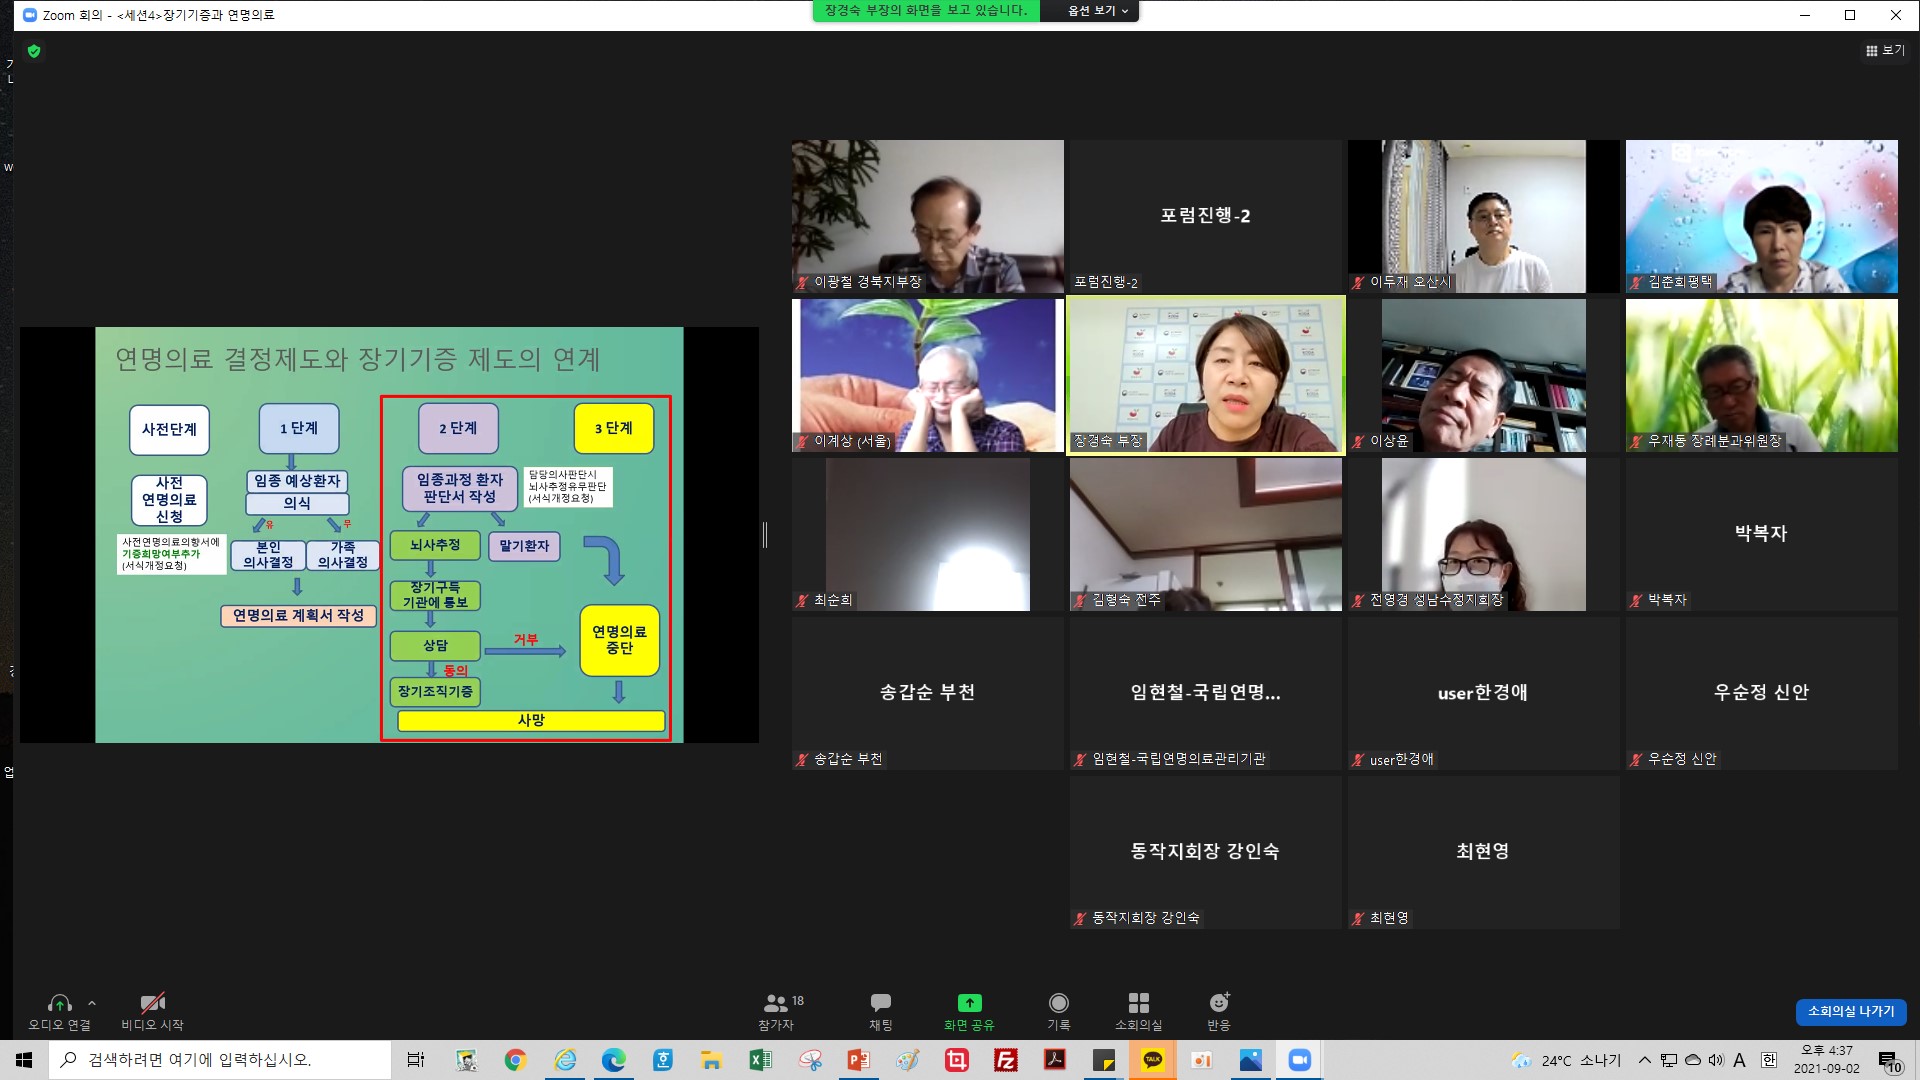The width and height of the screenshot is (1920, 1080).
Task: Open KakaoTalk in the taskbar
Action: 1153,1060
